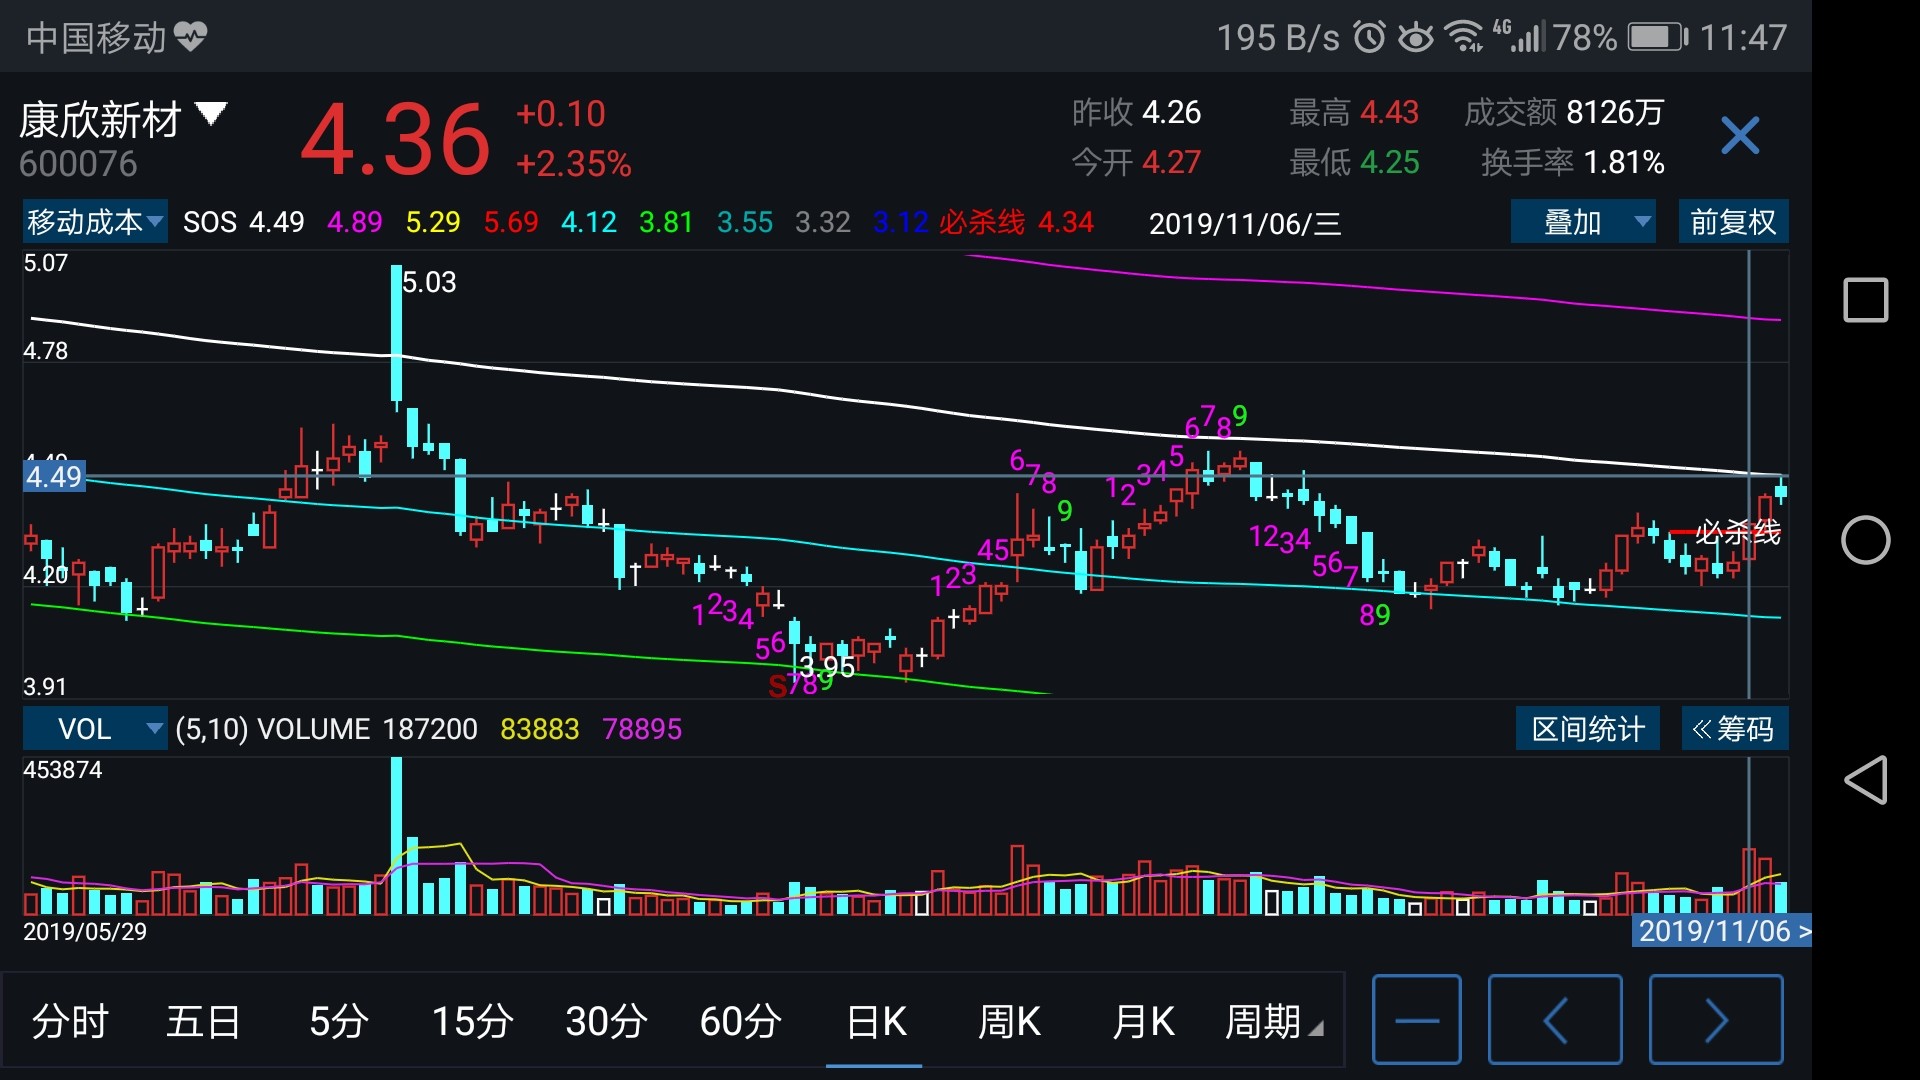
Task: Tap the minus zoom-out button
Action: pos(1417,1020)
